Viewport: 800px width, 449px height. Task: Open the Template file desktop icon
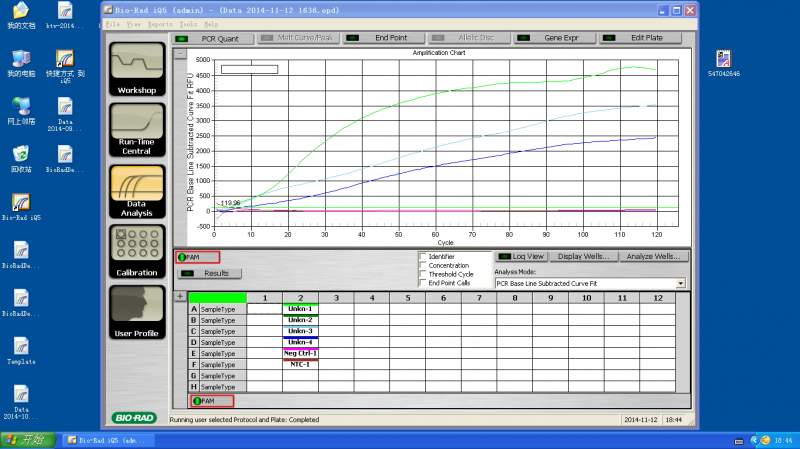21,351
